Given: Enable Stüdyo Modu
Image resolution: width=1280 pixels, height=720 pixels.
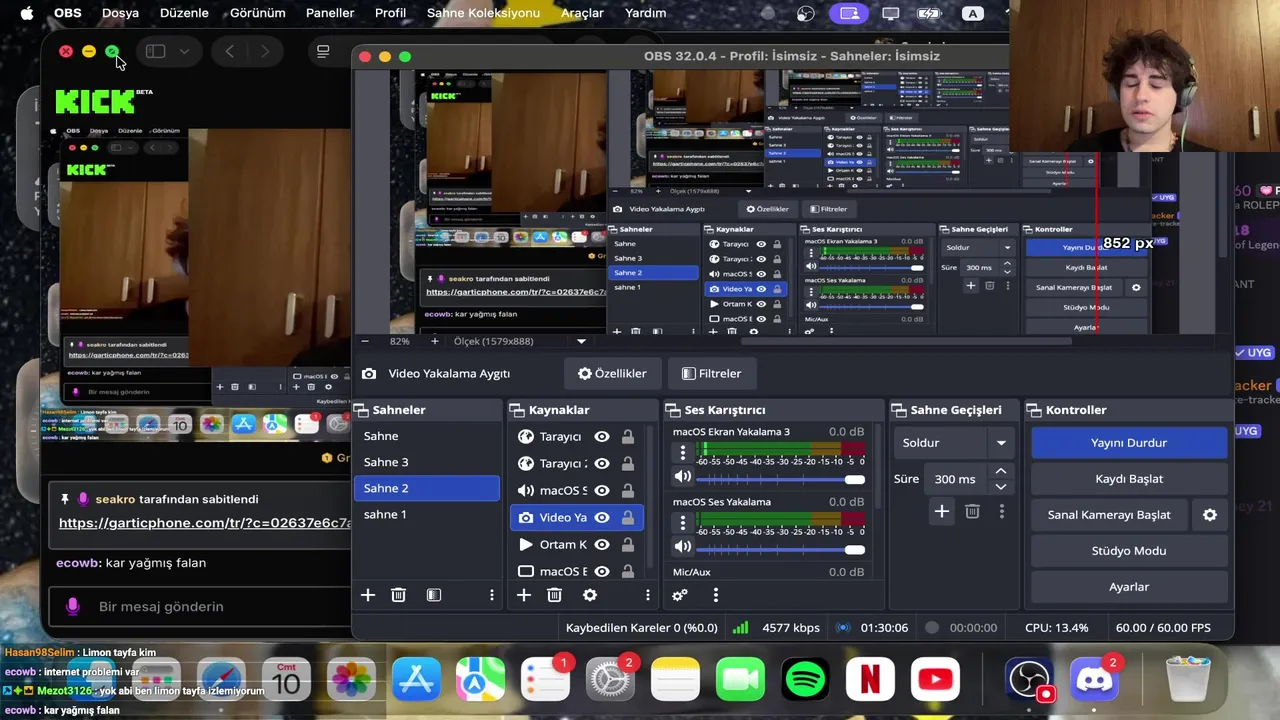Looking at the screenshot, I should [x=1129, y=551].
